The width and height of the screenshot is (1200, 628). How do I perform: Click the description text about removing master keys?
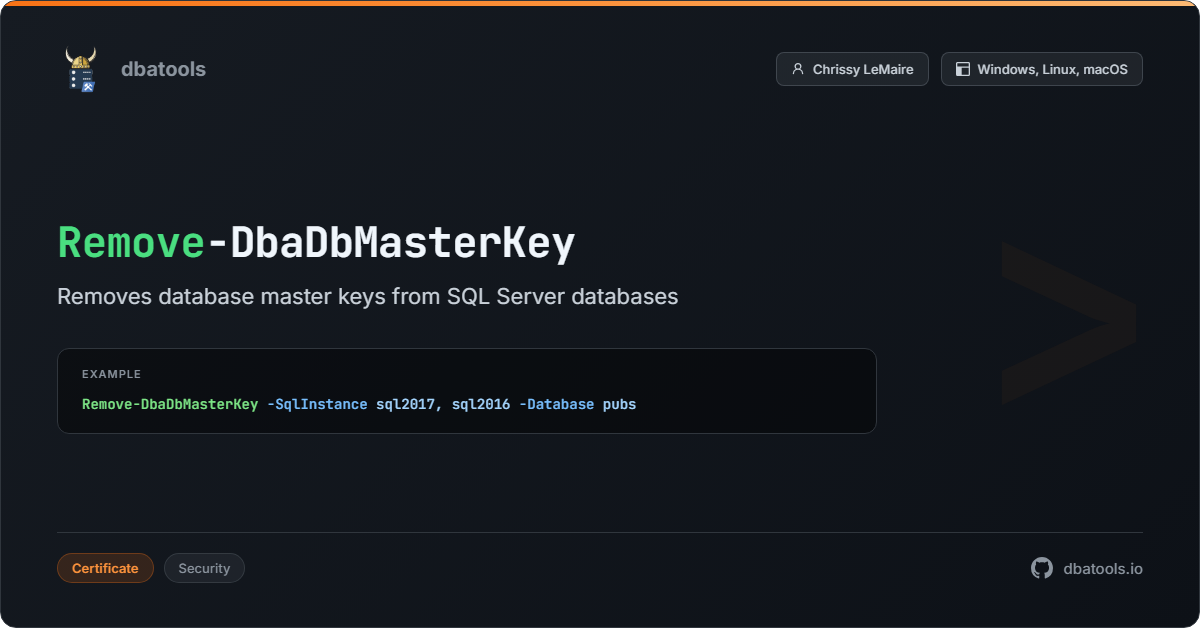click(367, 297)
